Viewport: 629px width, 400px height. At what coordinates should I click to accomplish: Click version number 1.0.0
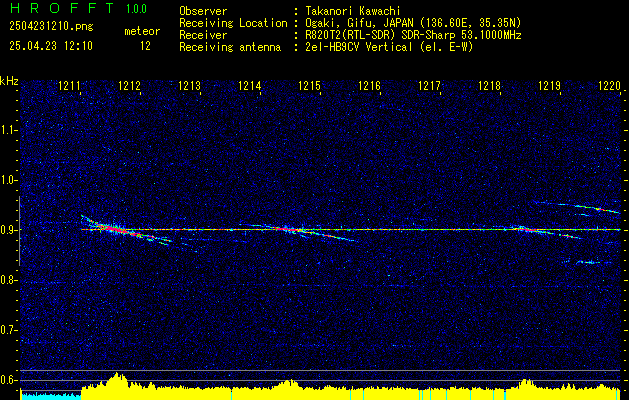136,9
